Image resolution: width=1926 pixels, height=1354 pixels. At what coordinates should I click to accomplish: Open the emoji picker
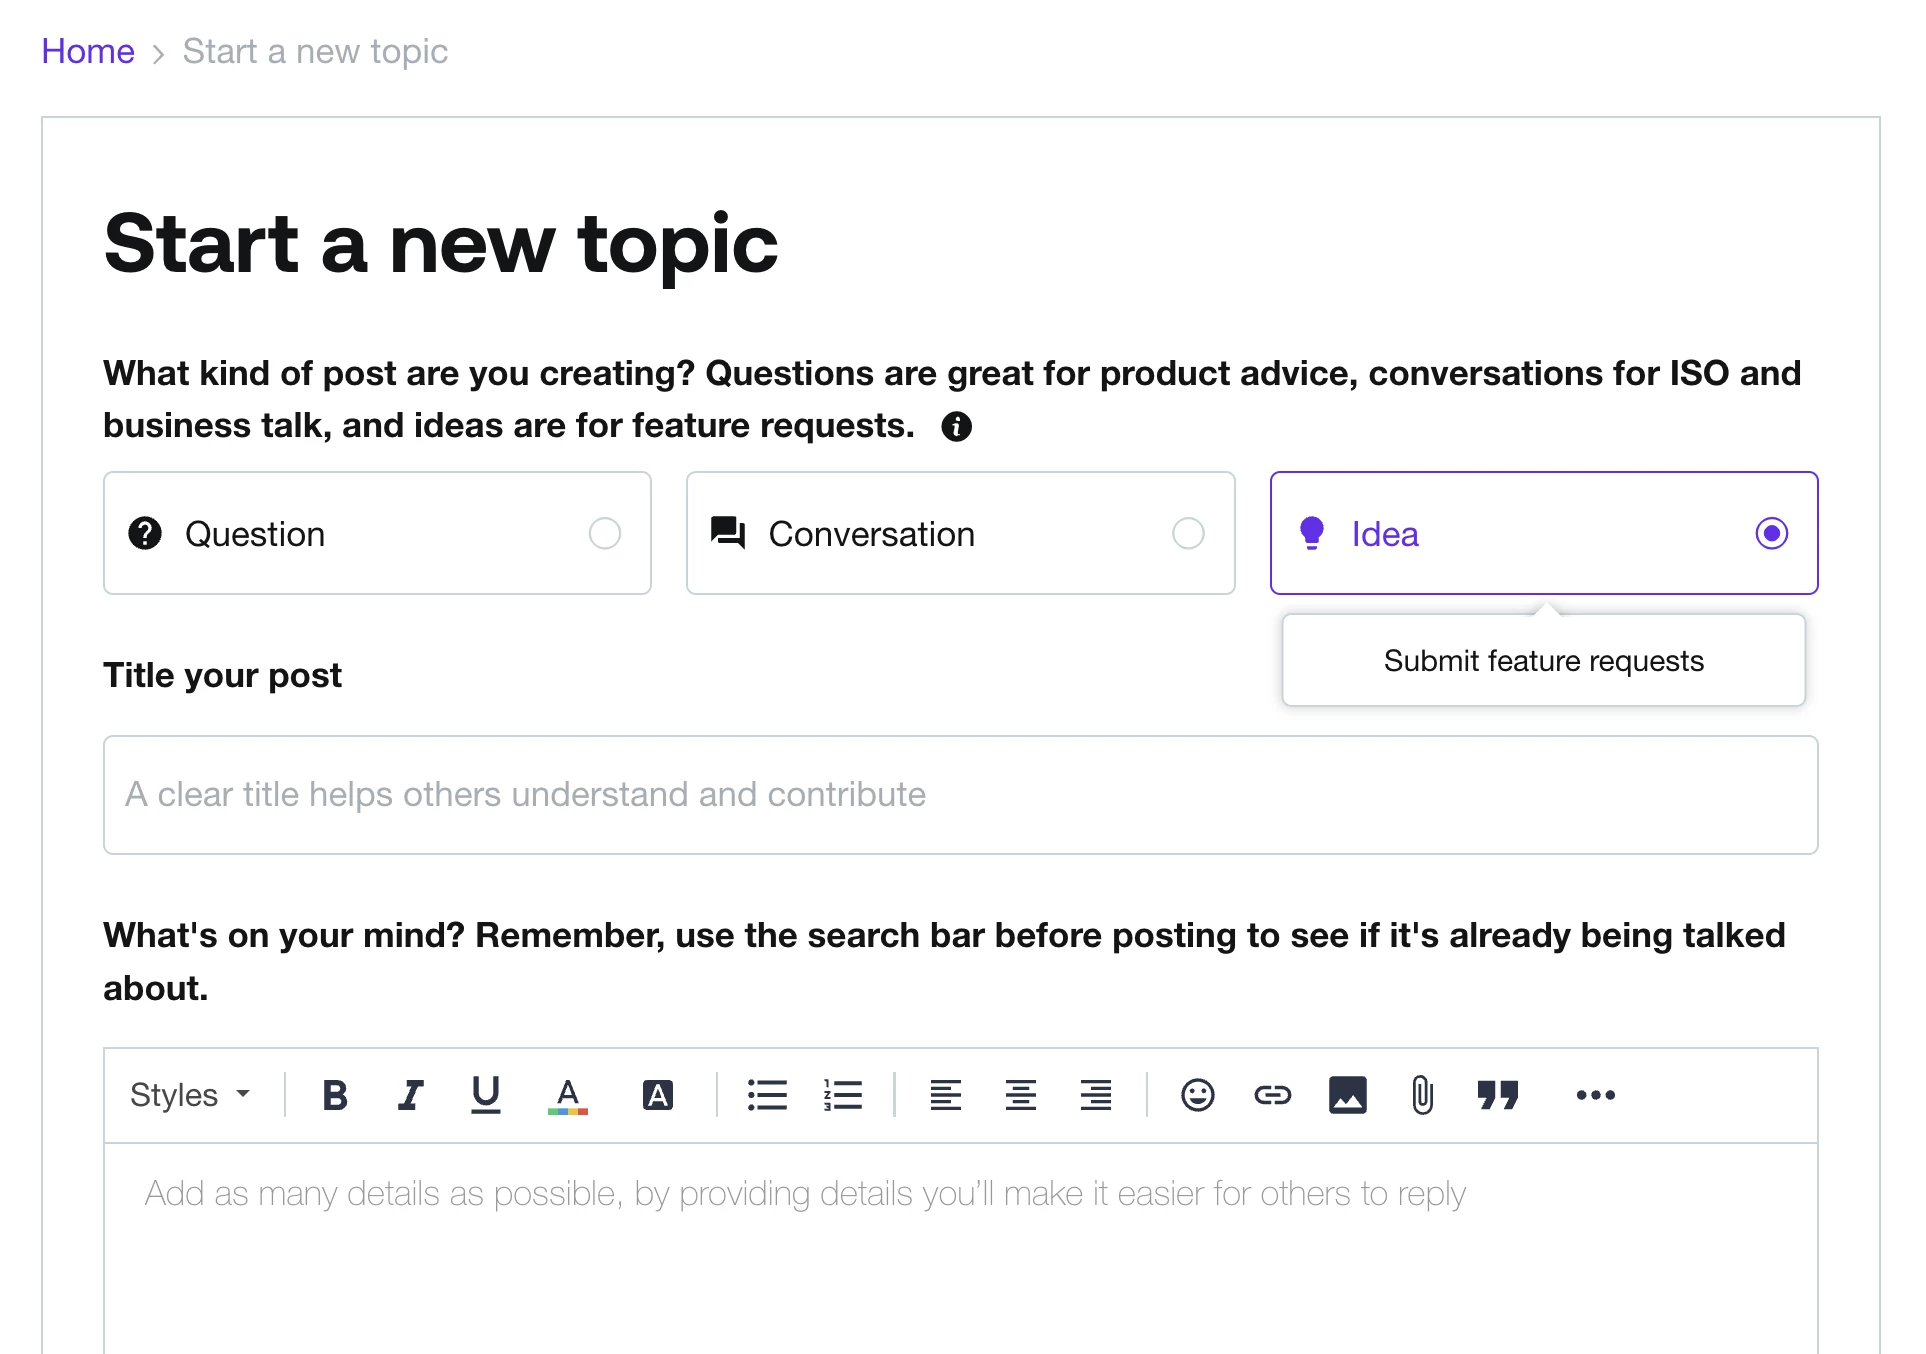[x=1197, y=1095]
